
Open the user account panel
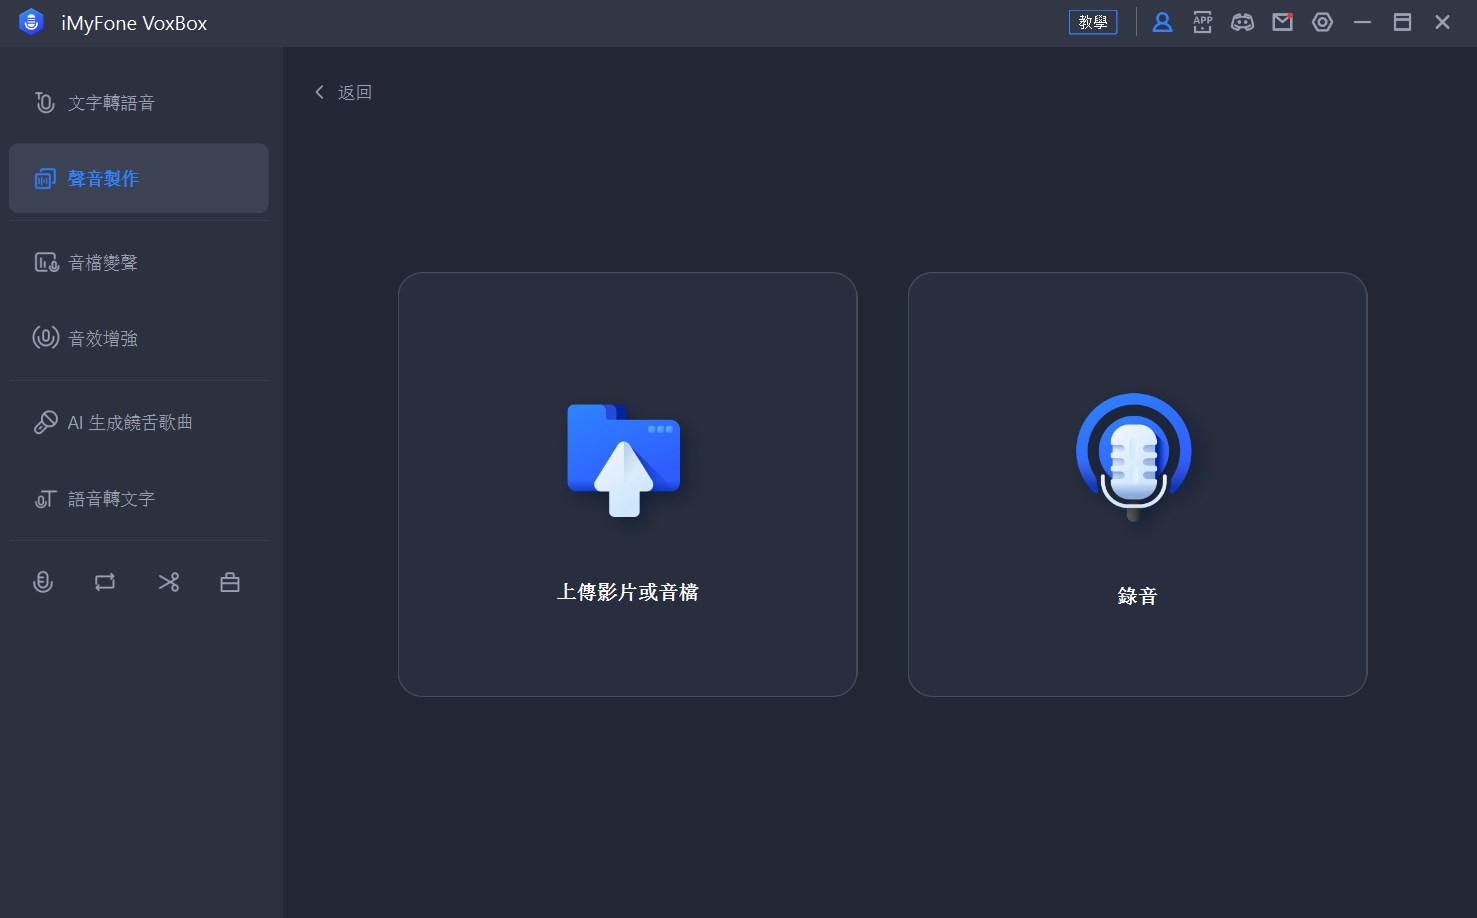1162,21
